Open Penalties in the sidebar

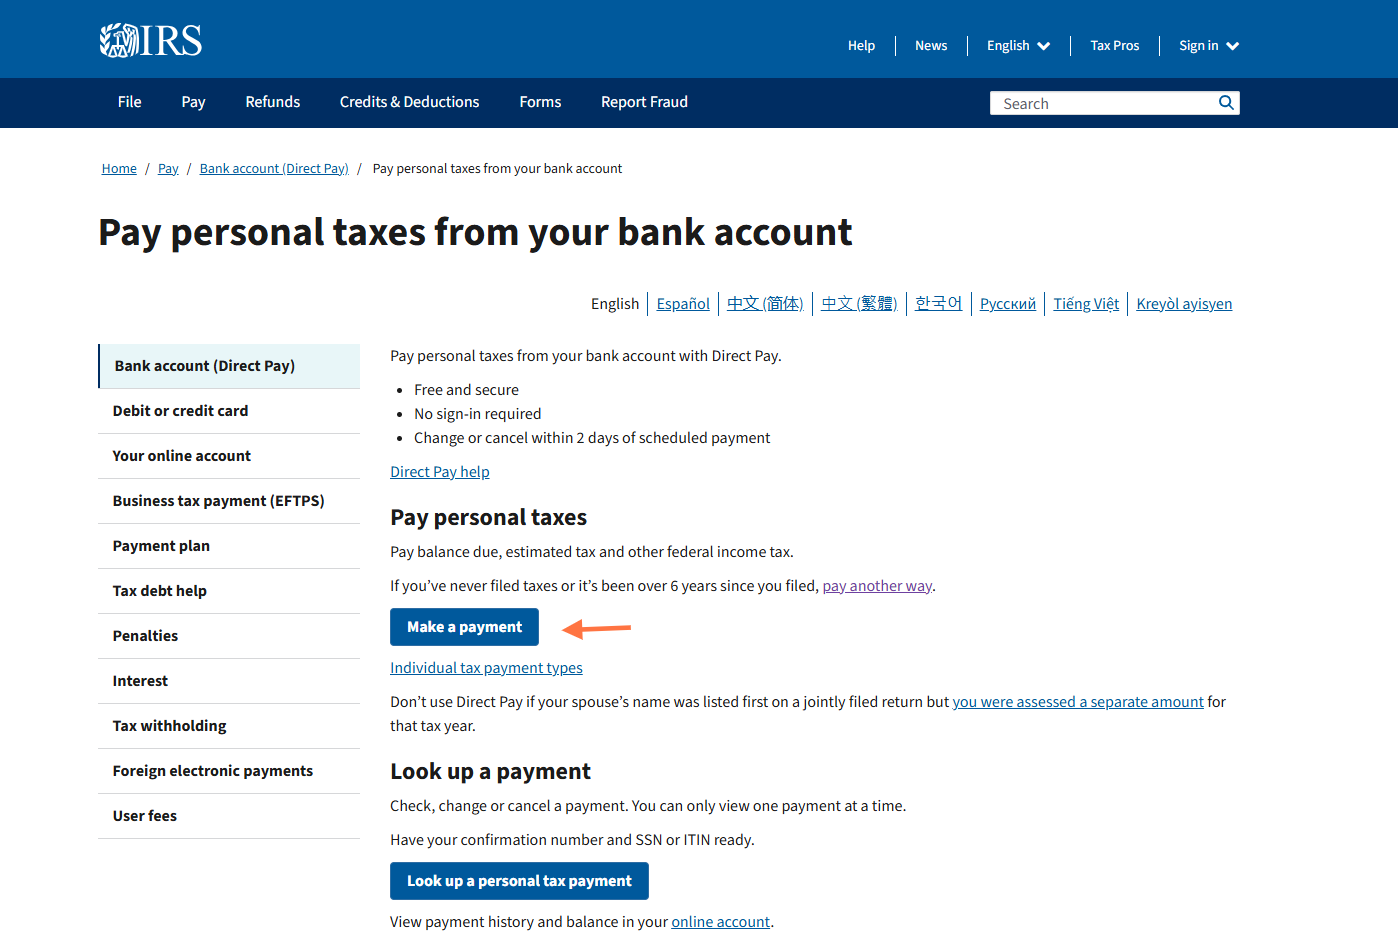[229, 636]
